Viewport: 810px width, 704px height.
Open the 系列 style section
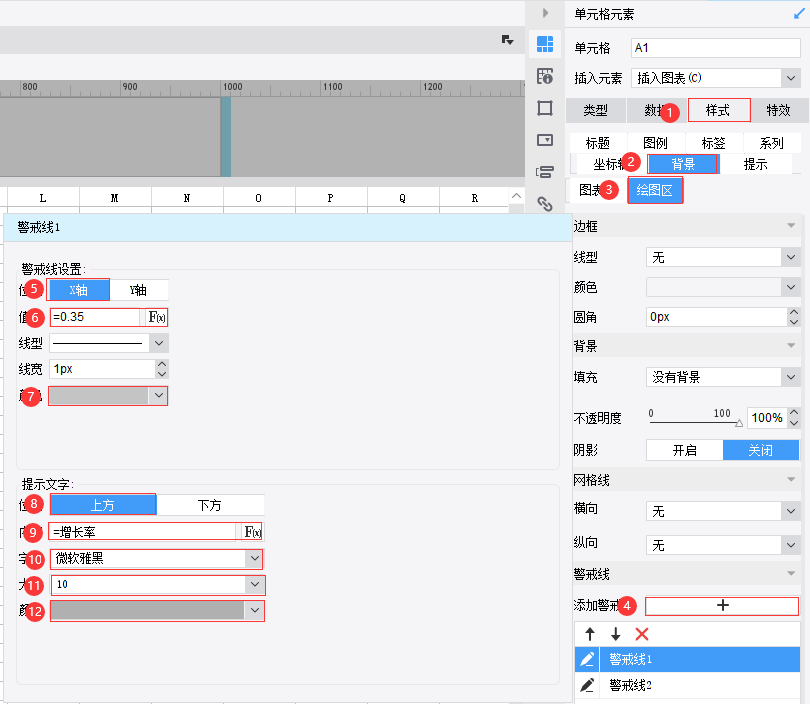(x=772, y=143)
